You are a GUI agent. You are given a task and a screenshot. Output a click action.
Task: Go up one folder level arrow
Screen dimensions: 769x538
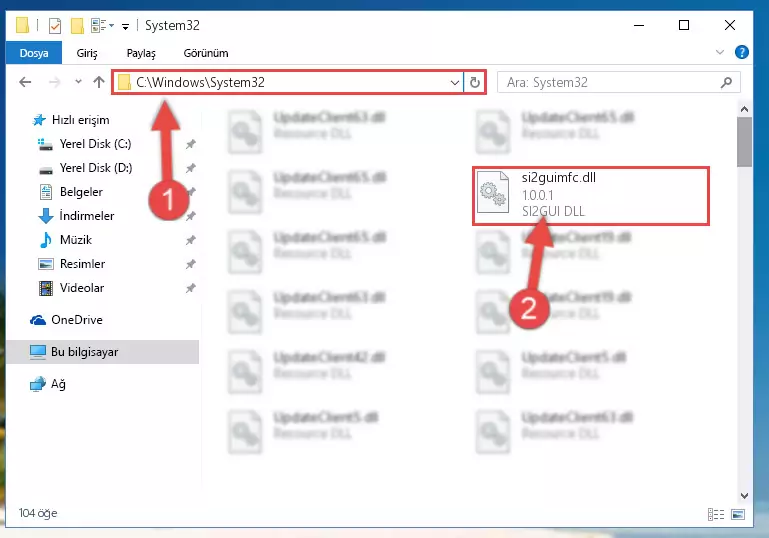tap(99, 82)
